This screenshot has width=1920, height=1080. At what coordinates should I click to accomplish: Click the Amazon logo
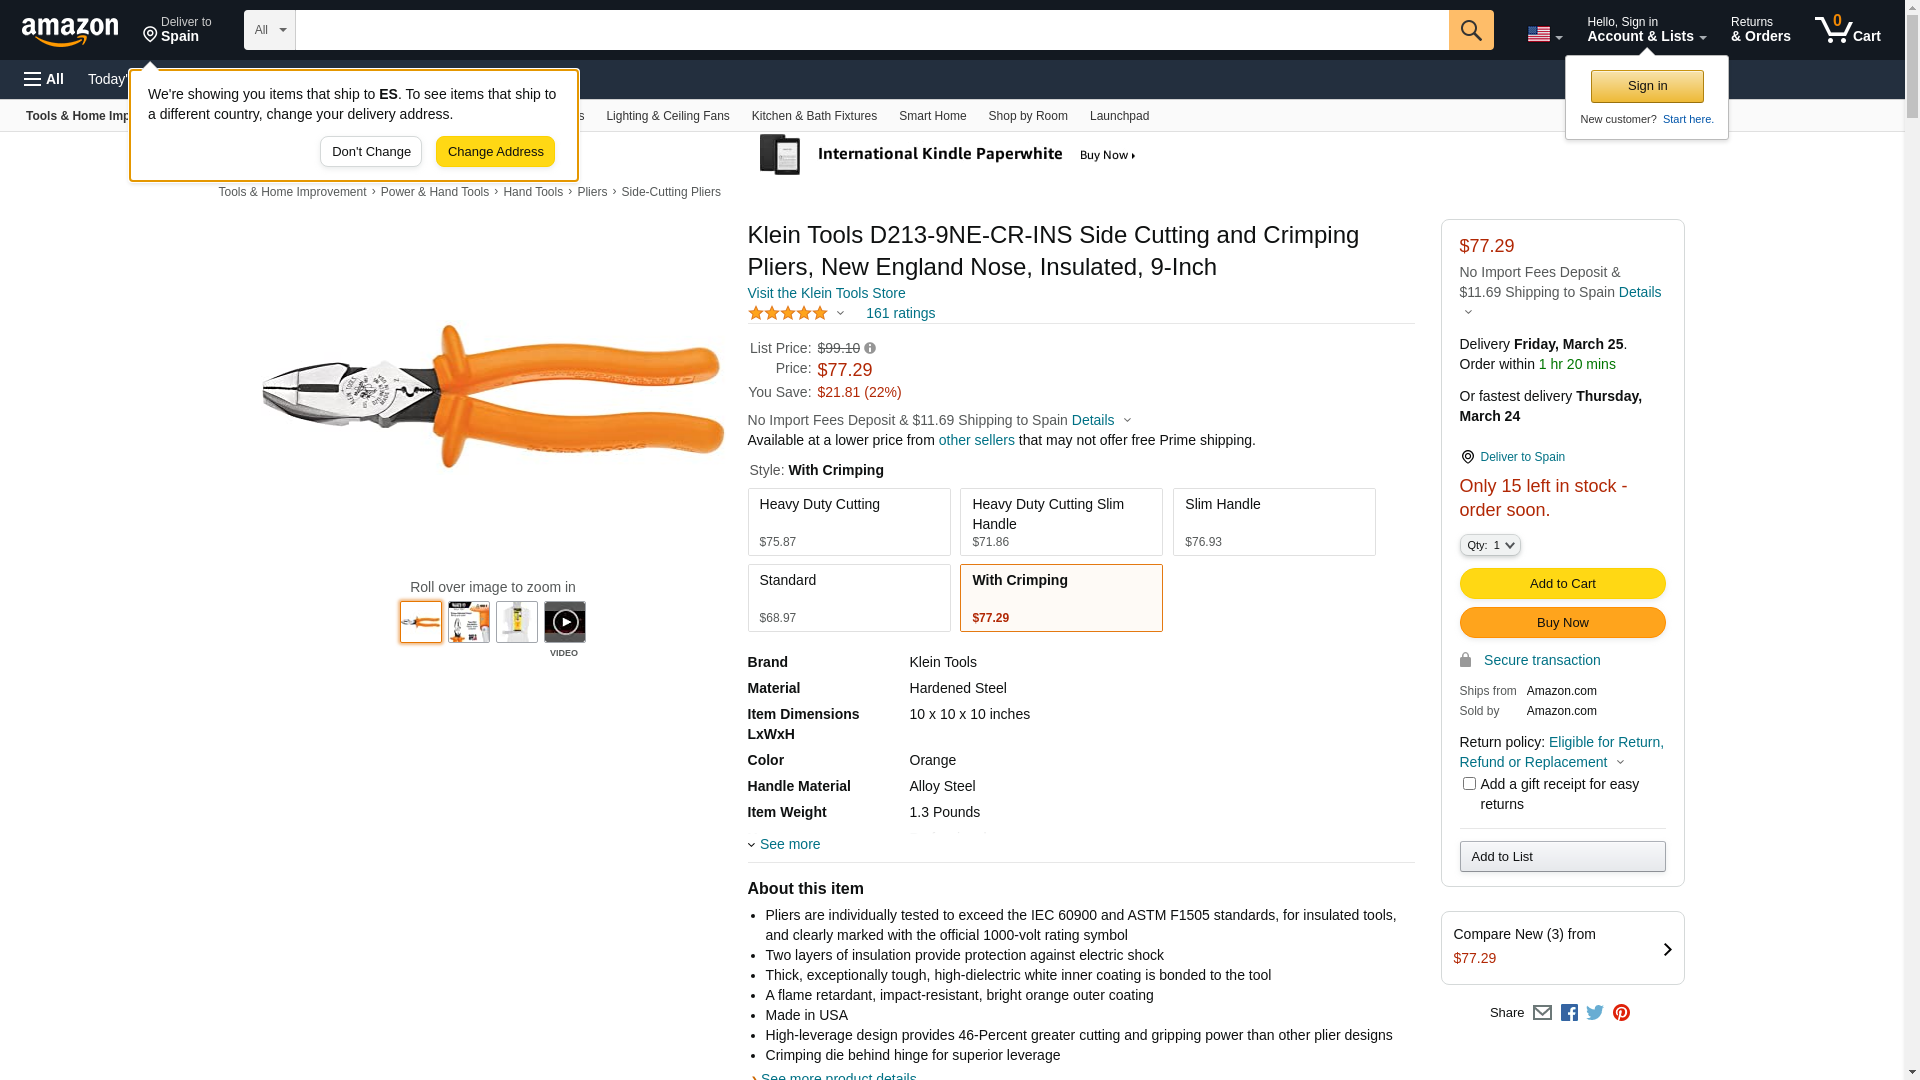tap(70, 31)
